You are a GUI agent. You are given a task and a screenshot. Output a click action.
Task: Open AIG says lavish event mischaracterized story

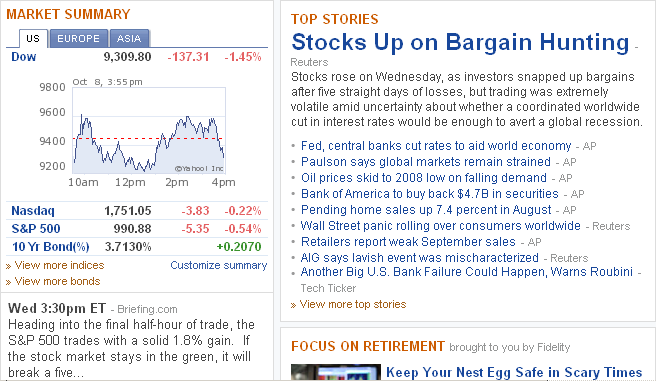pos(420,257)
